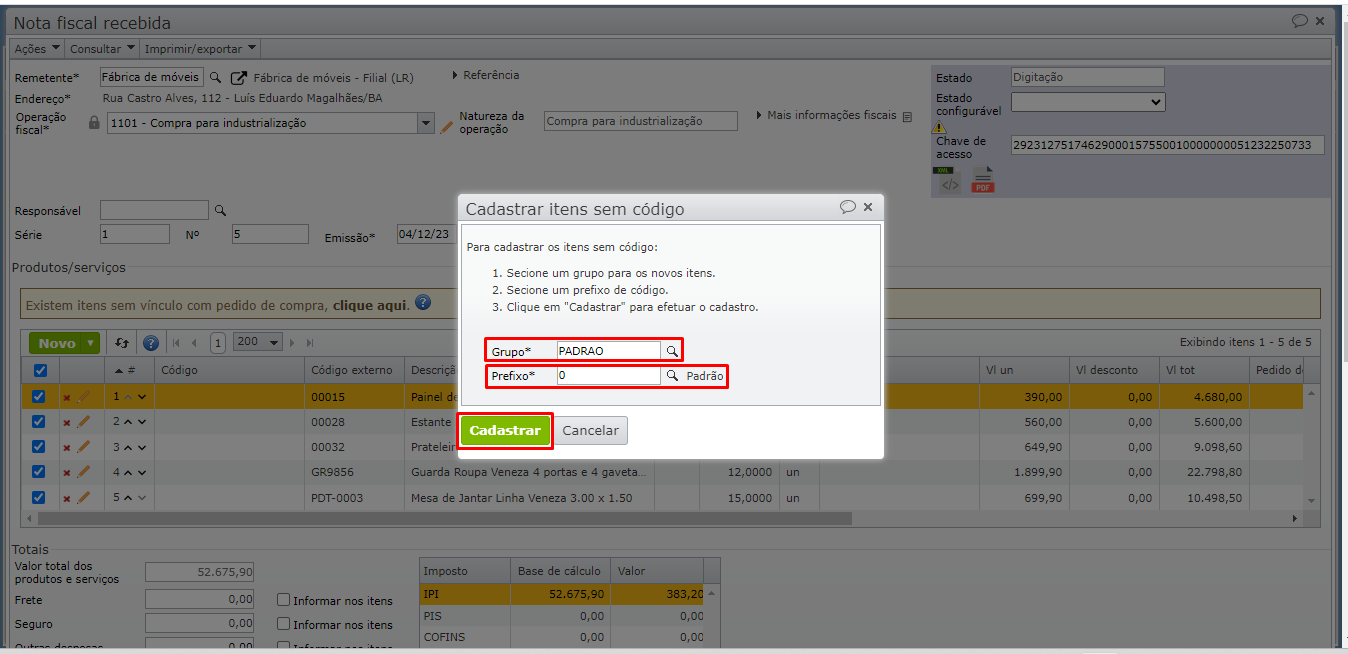Viewport: 1348px width, 654px height.
Task: Click the Frete value field
Action: (x=200, y=600)
